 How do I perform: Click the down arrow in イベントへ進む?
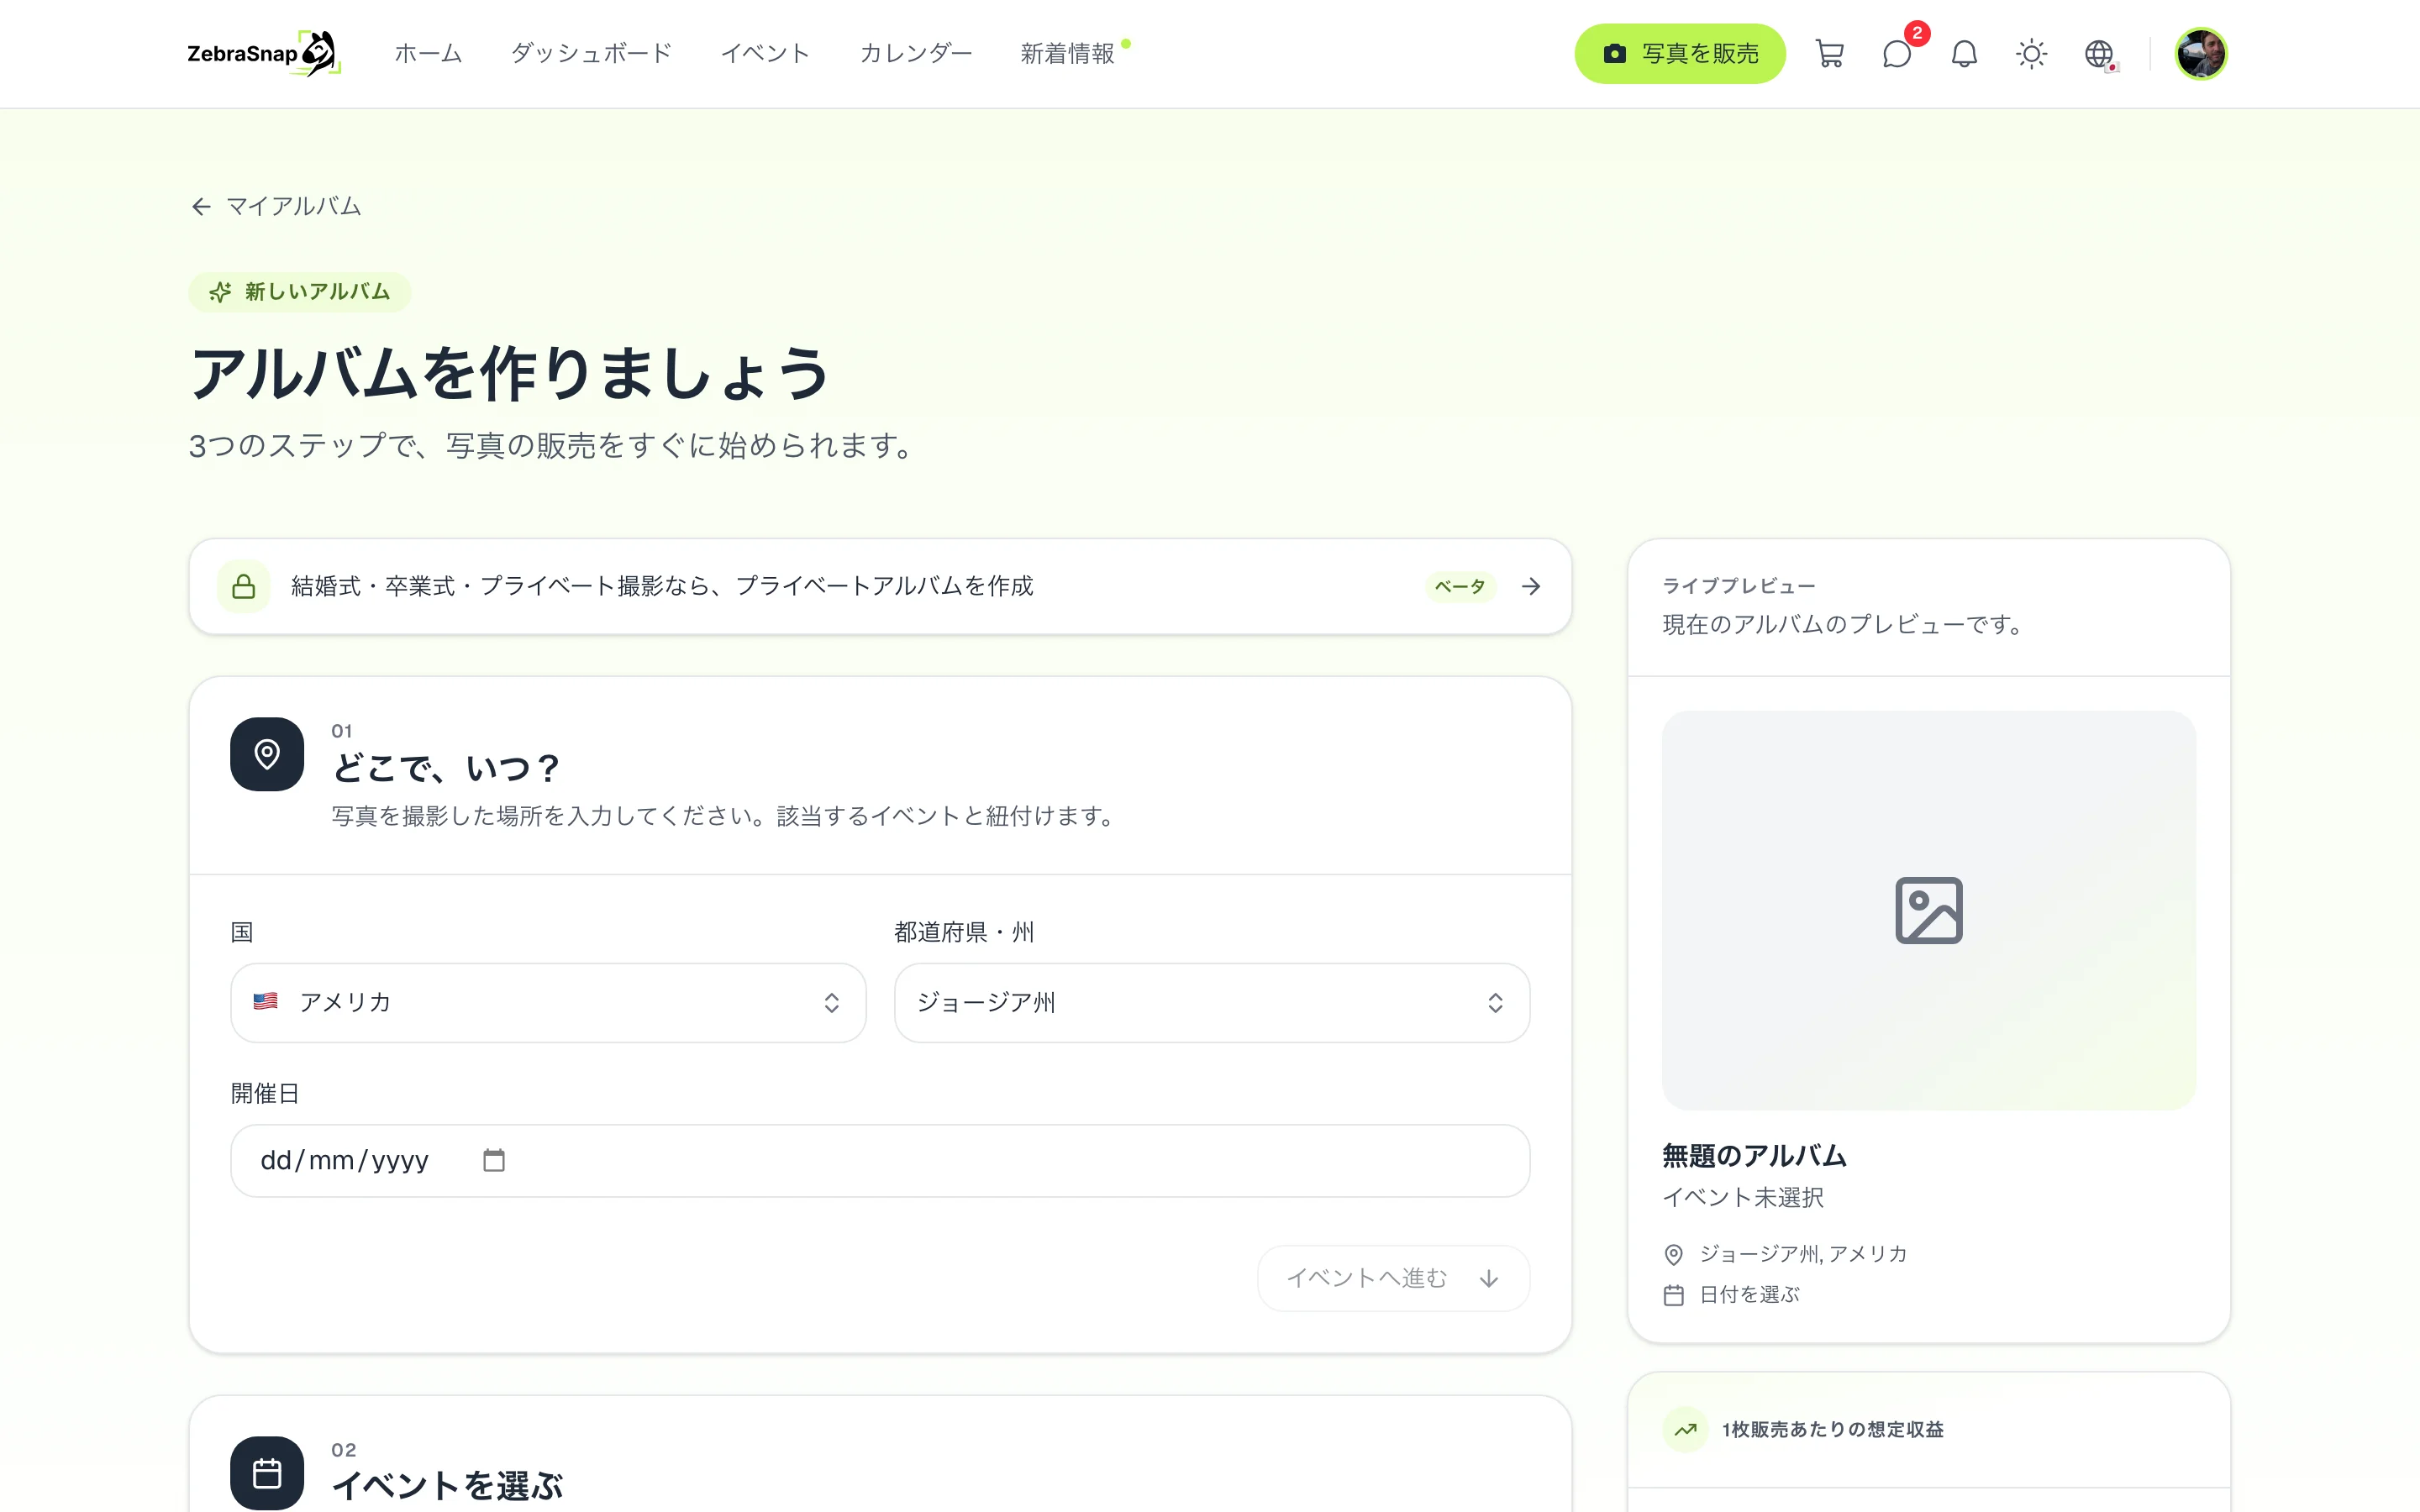(1489, 1278)
